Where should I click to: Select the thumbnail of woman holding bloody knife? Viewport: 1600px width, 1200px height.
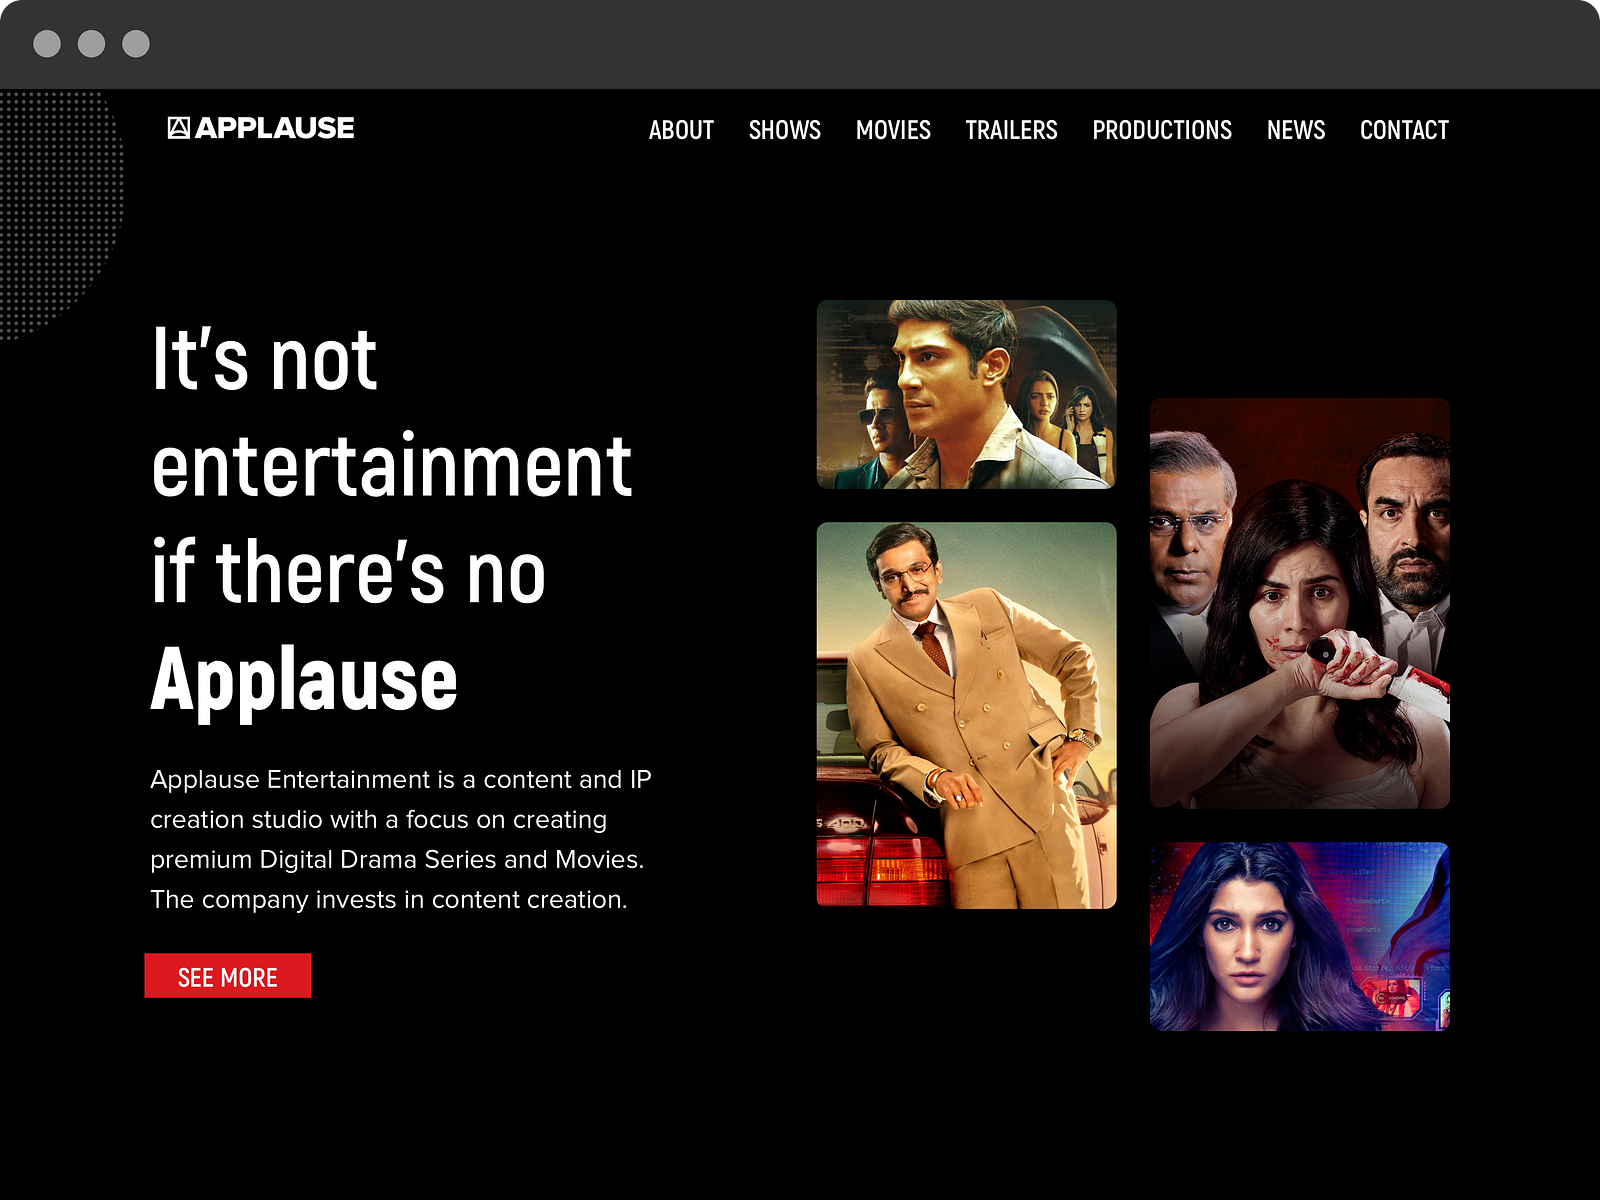(1300, 603)
